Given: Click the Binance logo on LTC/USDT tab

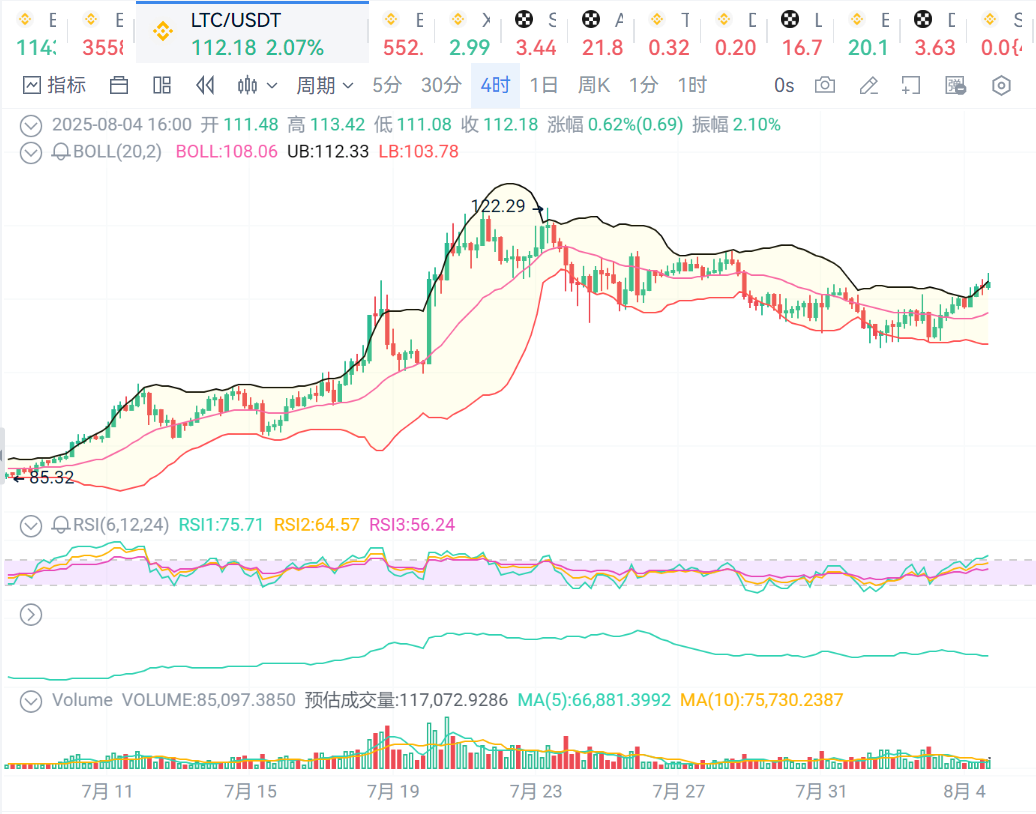Looking at the screenshot, I should coord(163,31).
